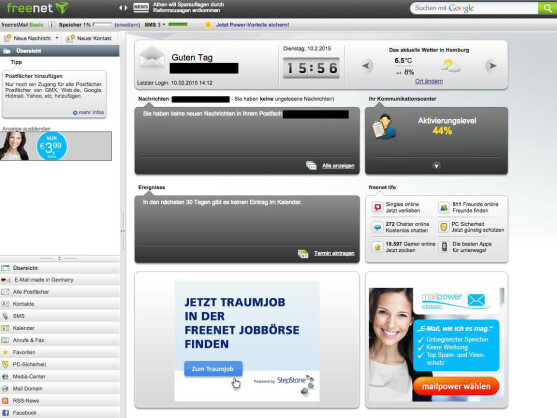
Task: Open Übersicht in the bottom navigation
Action: tap(60, 268)
